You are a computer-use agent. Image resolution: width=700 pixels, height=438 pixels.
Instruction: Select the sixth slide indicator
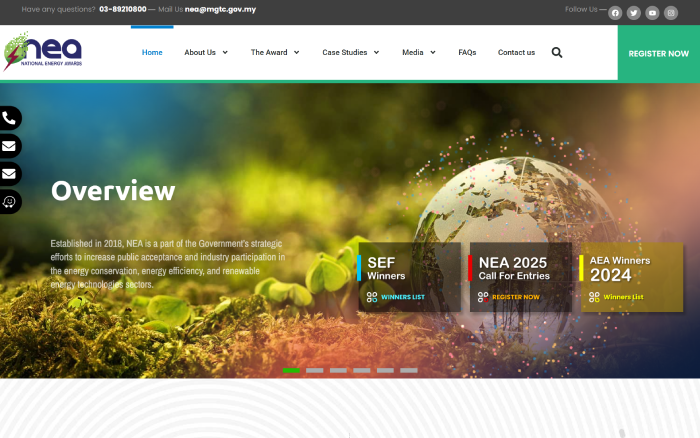tap(408, 371)
